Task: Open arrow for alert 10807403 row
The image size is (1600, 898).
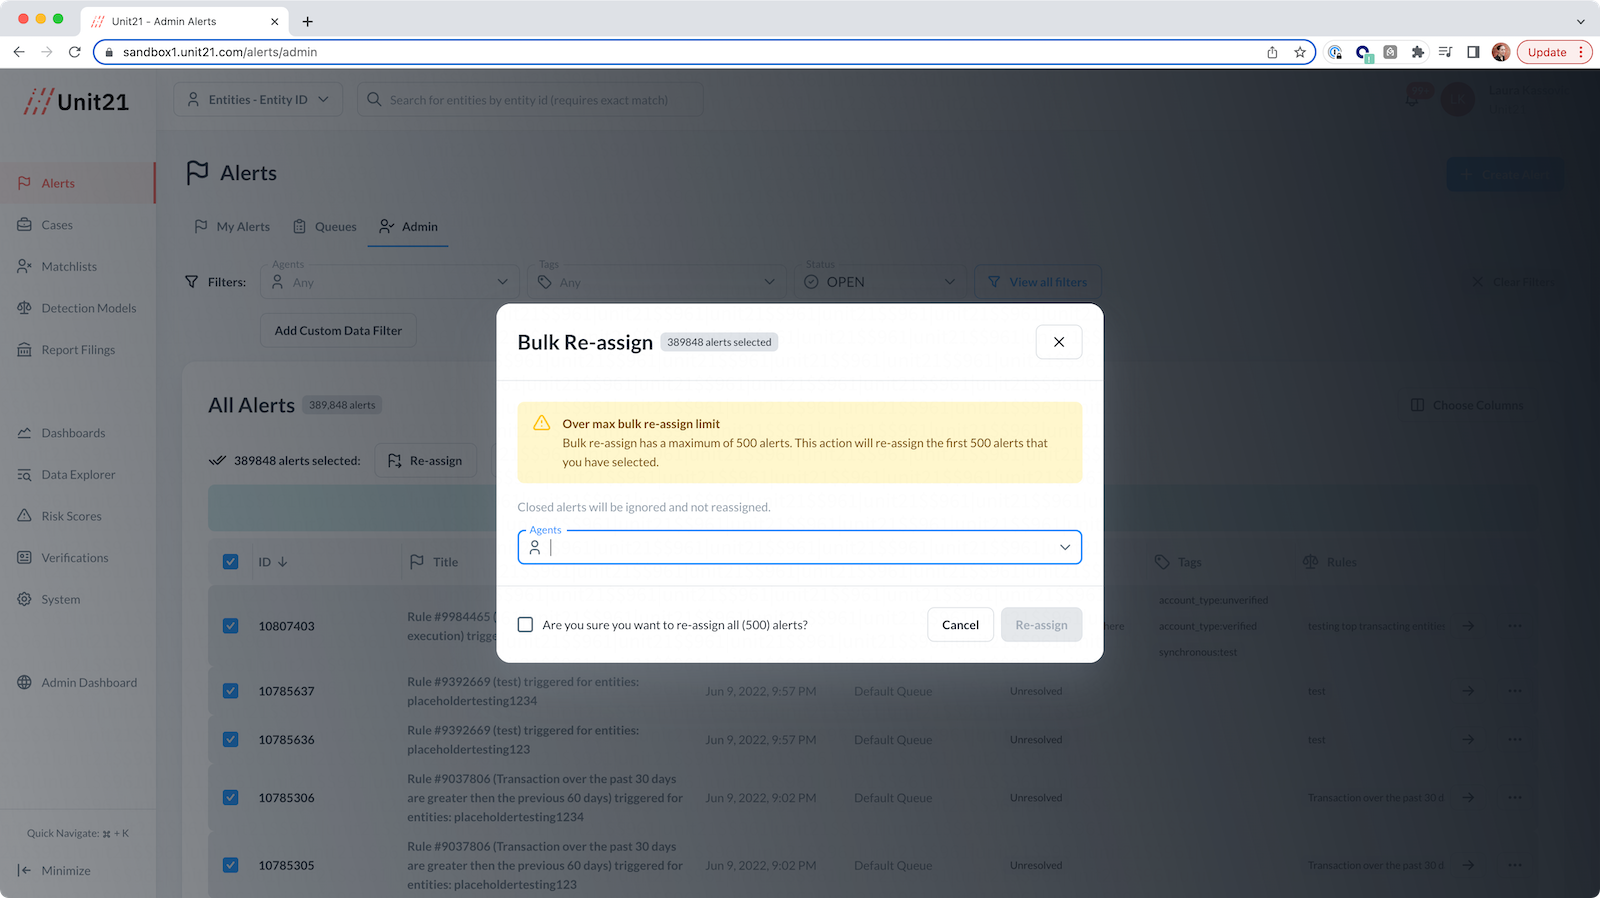Action: coord(1468,626)
